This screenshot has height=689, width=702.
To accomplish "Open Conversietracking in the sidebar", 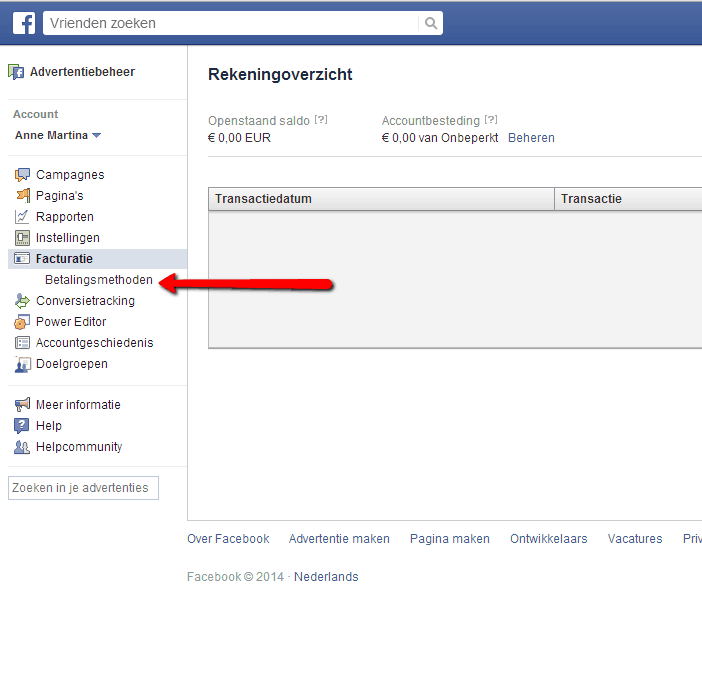I will click(85, 301).
